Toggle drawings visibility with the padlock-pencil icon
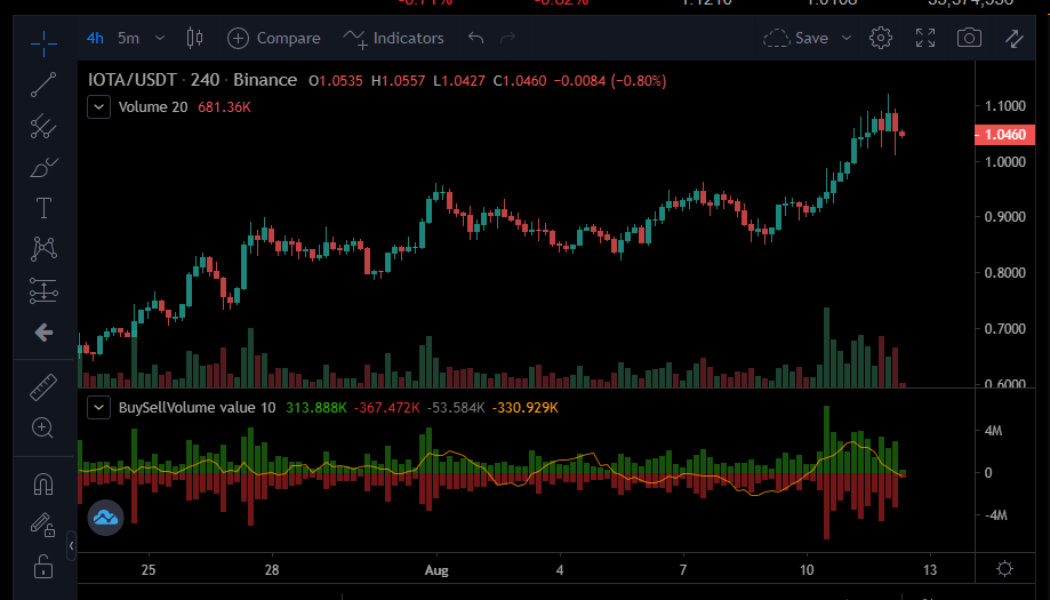Viewport: 1050px width, 600px height. click(x=43, y=521)
